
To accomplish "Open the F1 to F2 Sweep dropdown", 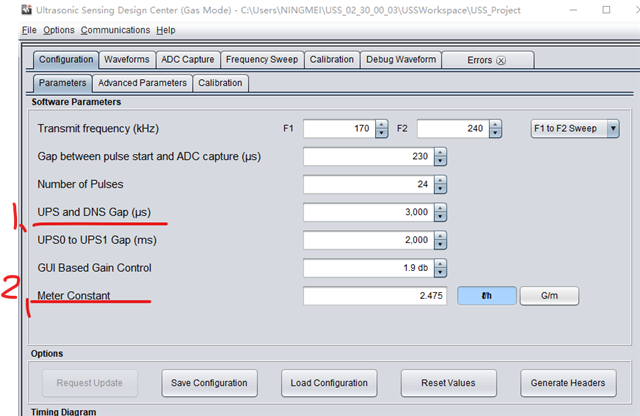I will click(575, 129).
